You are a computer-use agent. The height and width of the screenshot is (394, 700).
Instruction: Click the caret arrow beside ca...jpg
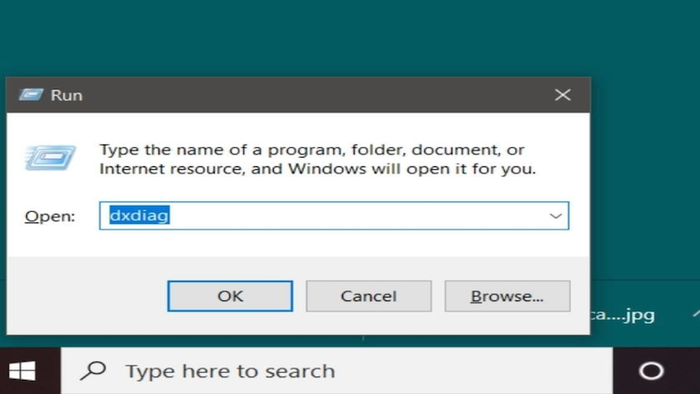(x=696, y=314)
